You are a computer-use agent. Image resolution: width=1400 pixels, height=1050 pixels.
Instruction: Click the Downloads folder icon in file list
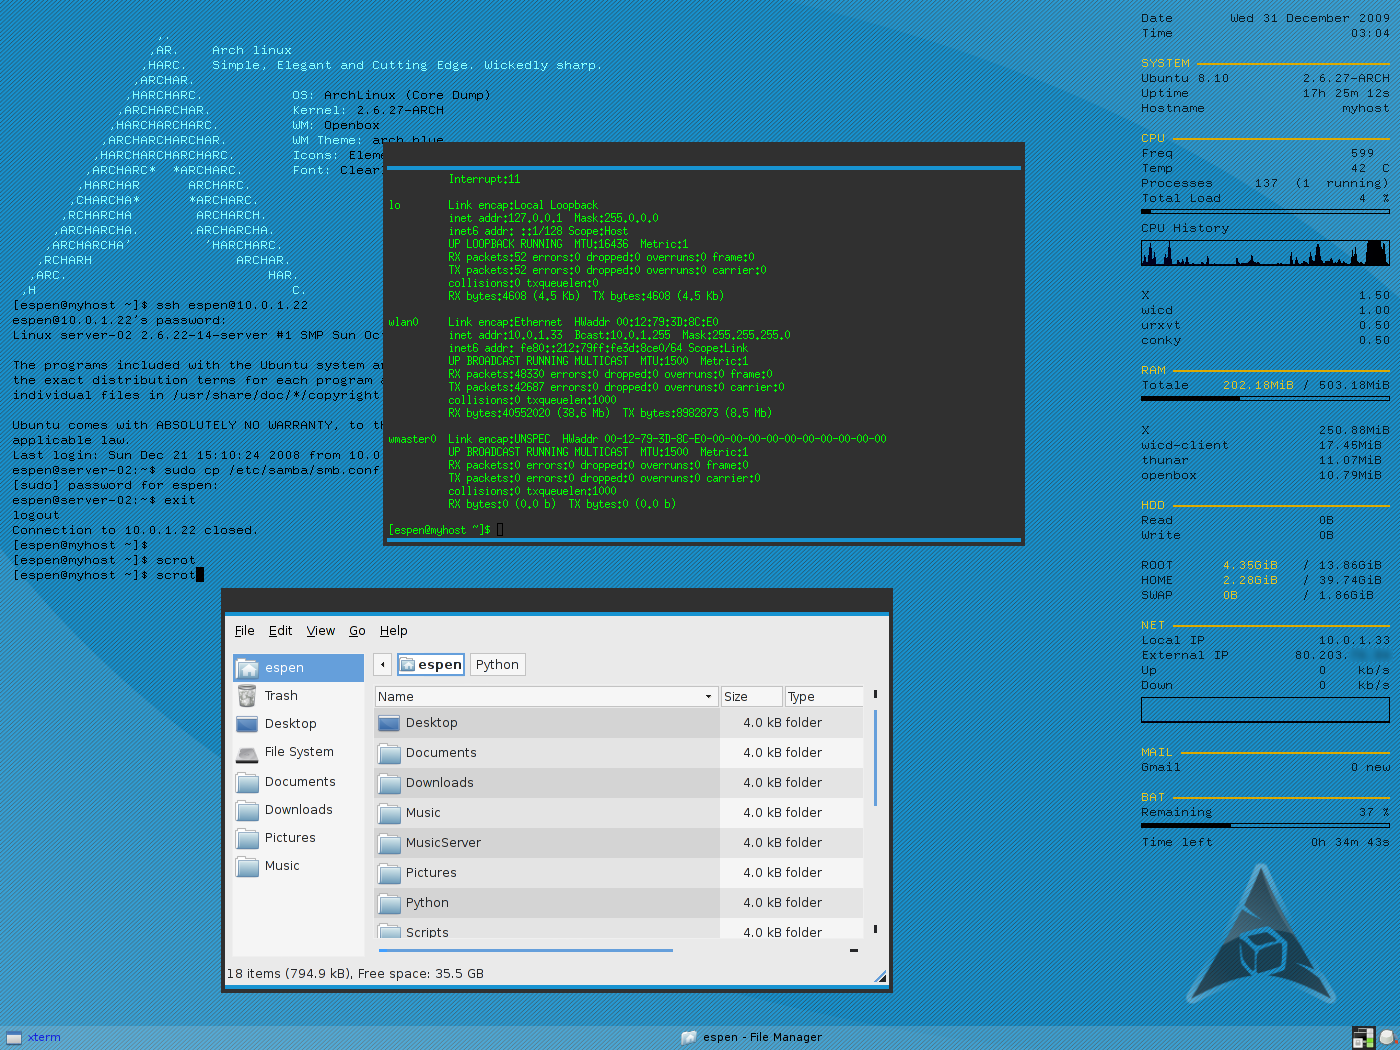point(389,783)
